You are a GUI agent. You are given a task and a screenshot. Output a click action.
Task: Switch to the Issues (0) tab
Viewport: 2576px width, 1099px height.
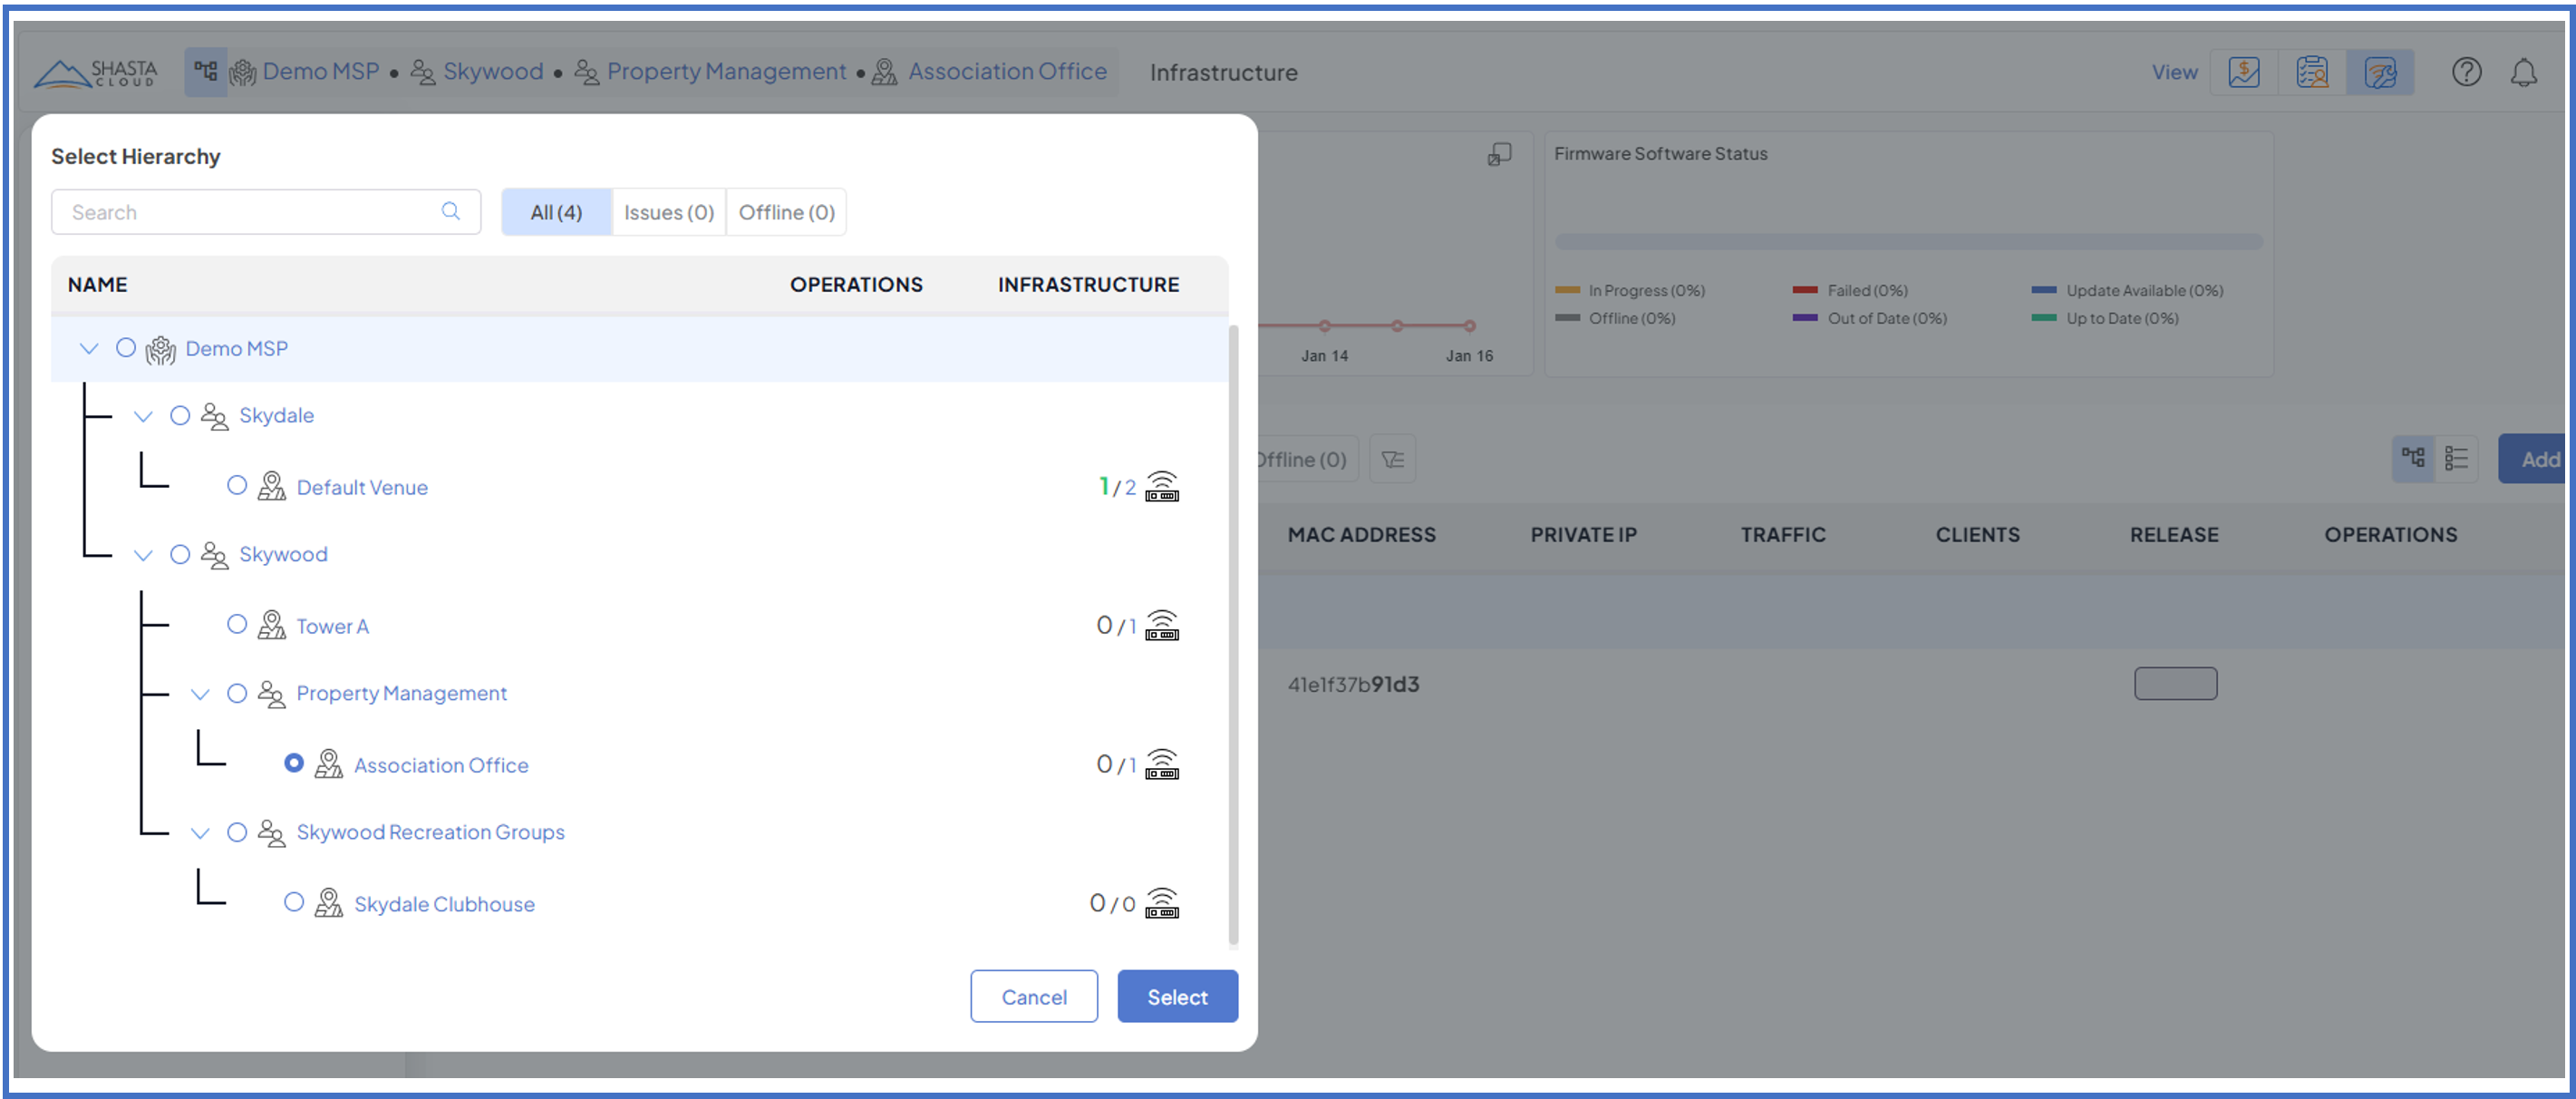pyautogui.click(x=668, y=212)
